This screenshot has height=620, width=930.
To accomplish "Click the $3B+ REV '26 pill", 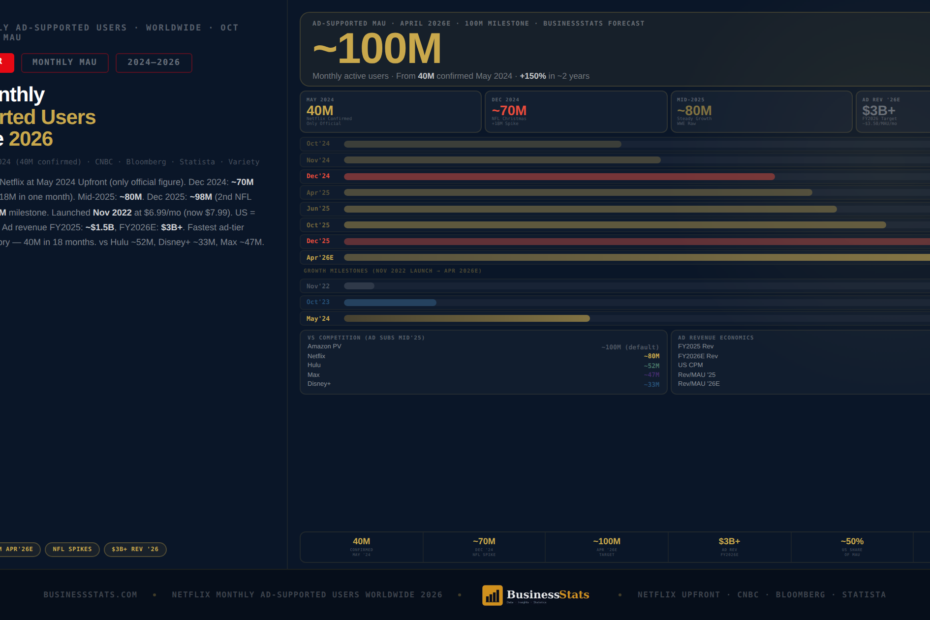I will point(135,549).
